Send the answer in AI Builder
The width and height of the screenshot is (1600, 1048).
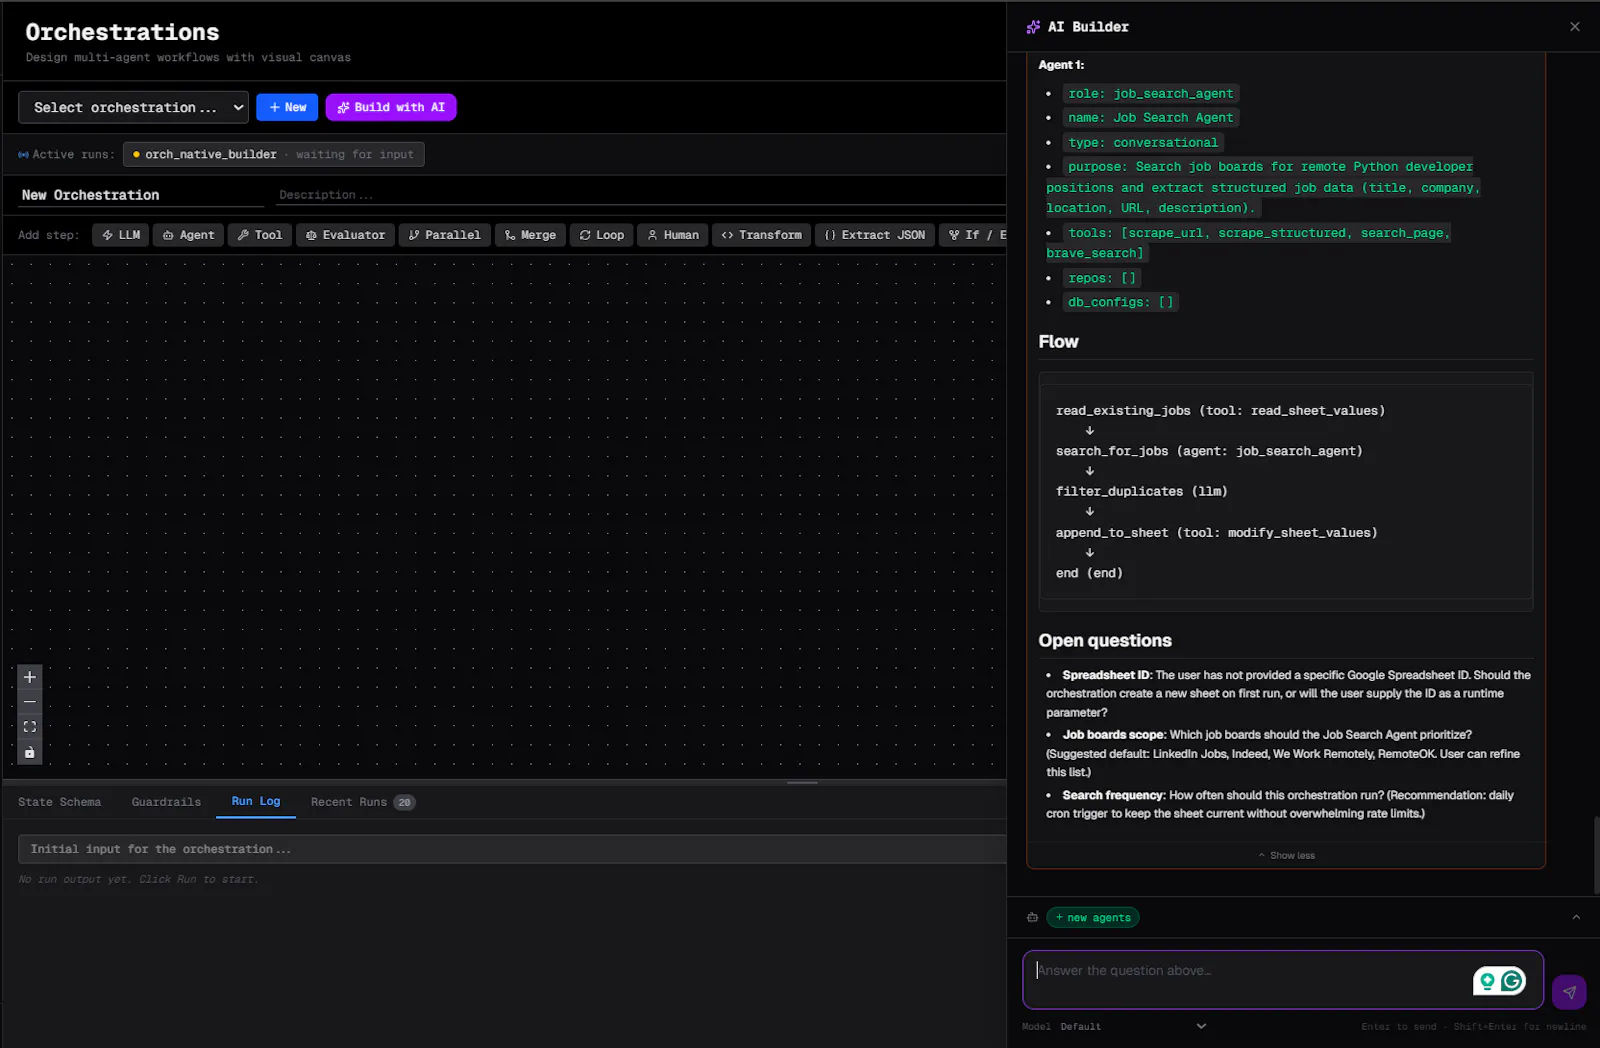pyautogui.click(x=1569, y=992)
